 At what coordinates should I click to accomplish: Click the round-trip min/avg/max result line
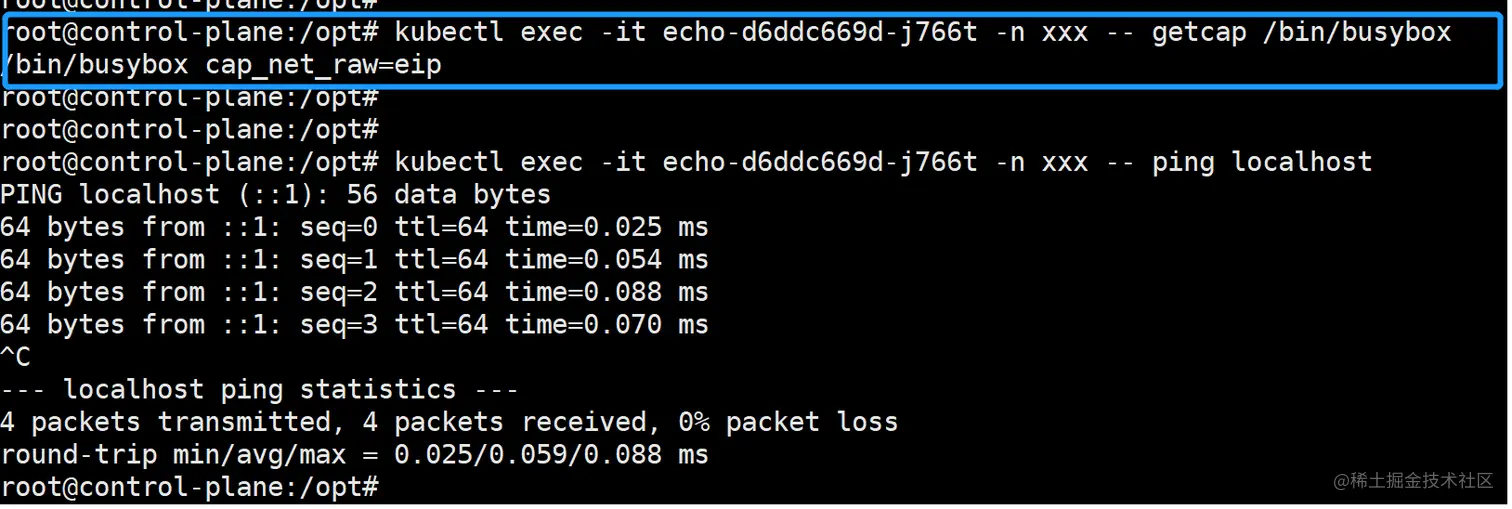click(354, 455)
